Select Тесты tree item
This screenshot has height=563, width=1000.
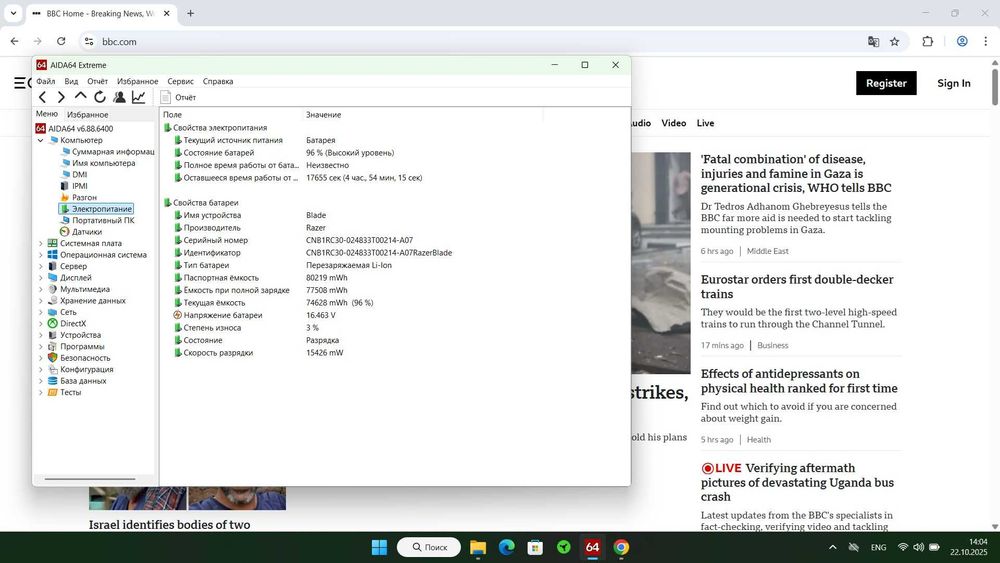pyautogui.click(x=64, y=393)
